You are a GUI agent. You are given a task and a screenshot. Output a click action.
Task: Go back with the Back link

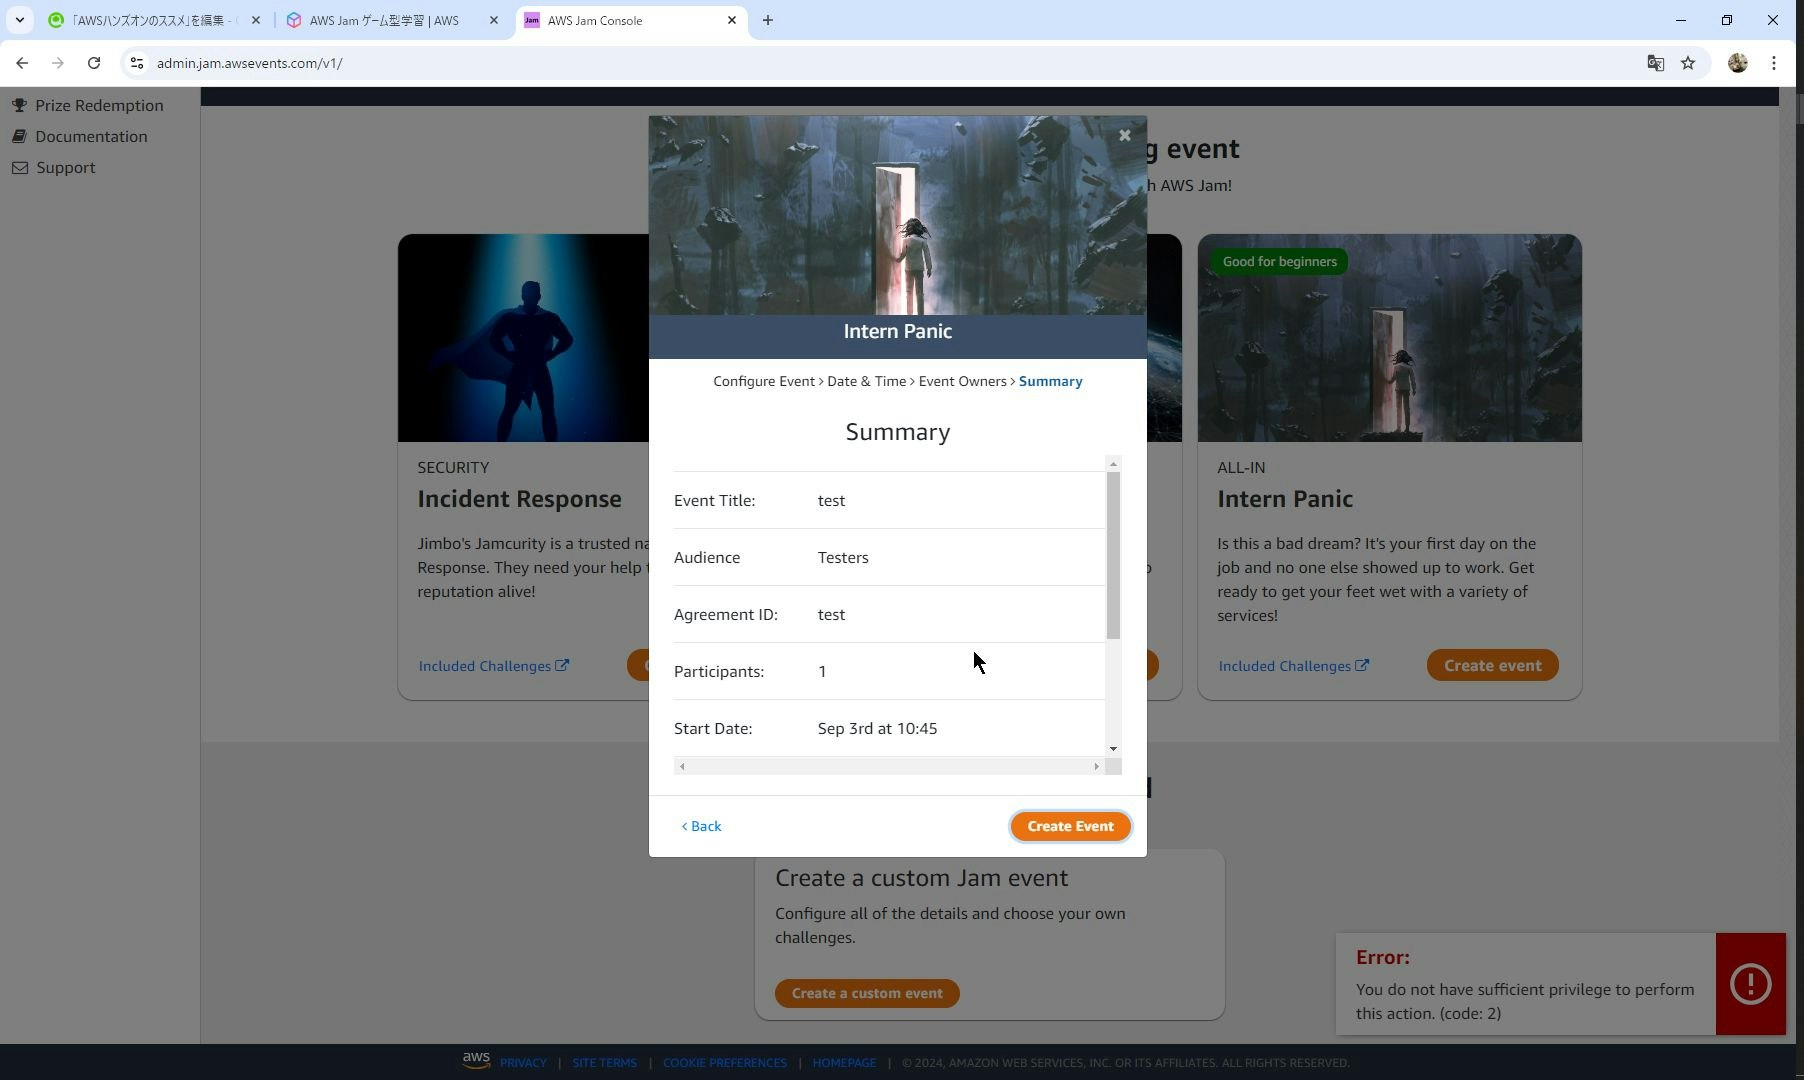coord(702,826)
